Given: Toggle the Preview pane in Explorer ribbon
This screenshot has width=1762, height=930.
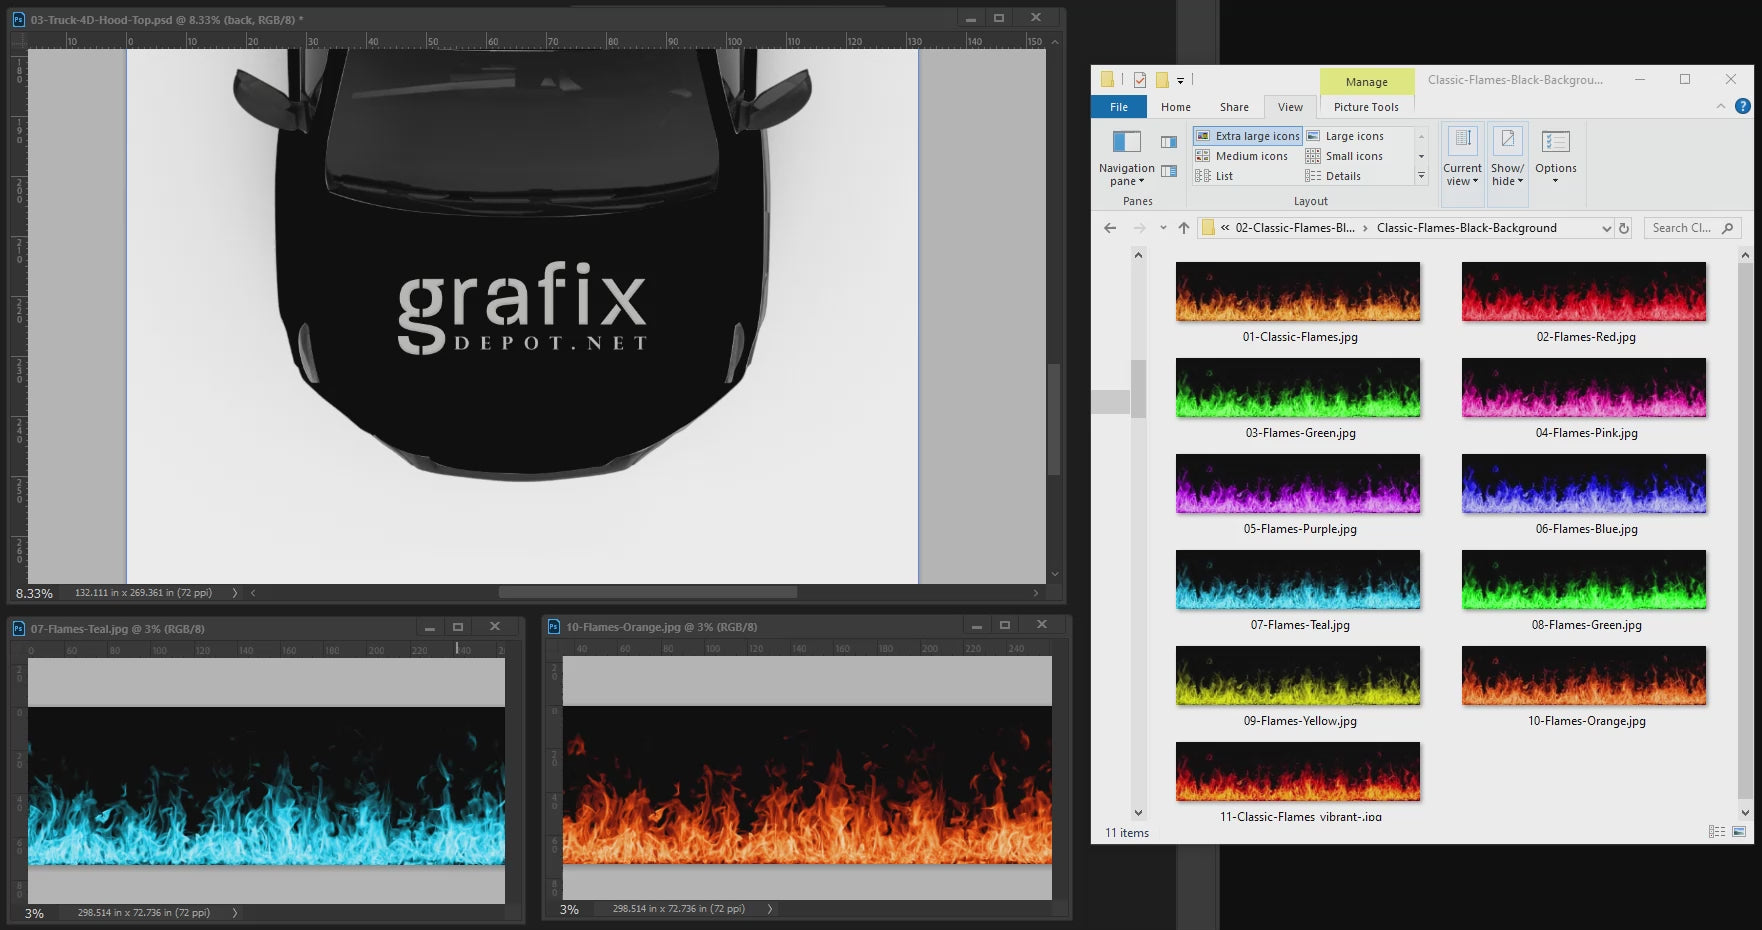Looking at the screenshot, I should [1168, 142].
